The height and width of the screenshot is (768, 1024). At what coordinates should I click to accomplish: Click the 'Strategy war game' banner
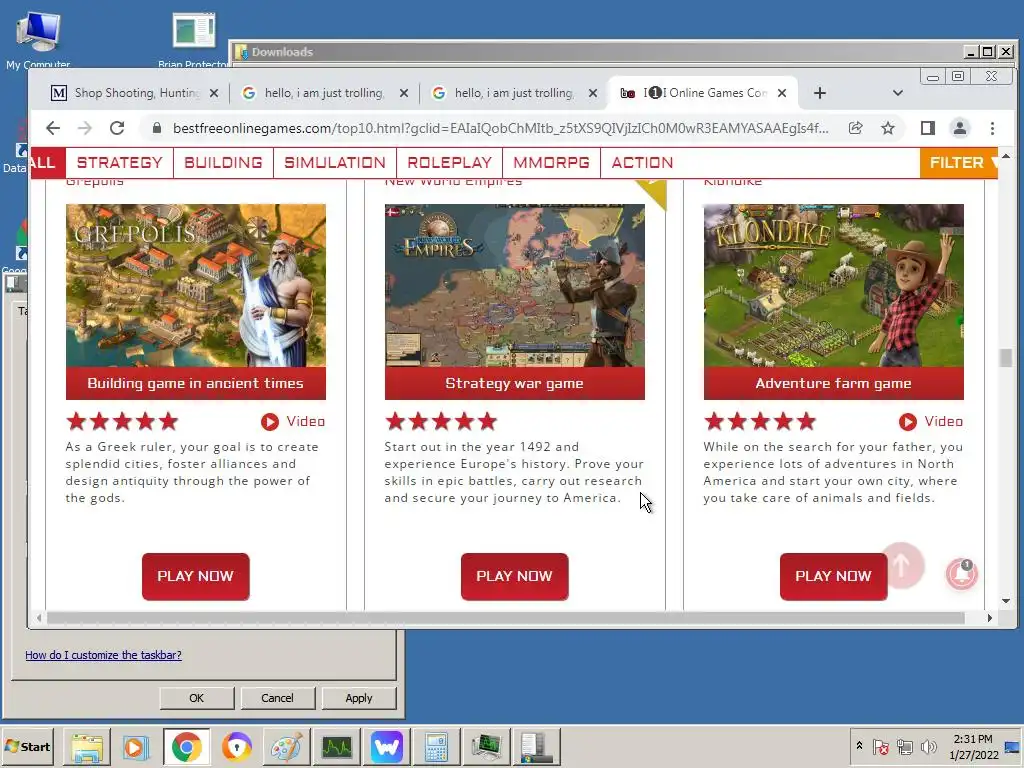click(x=515, y=383)
